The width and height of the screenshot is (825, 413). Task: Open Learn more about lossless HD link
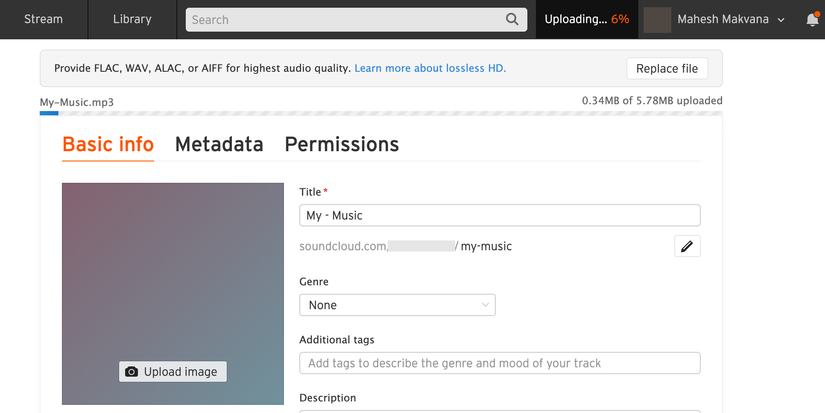430,68
